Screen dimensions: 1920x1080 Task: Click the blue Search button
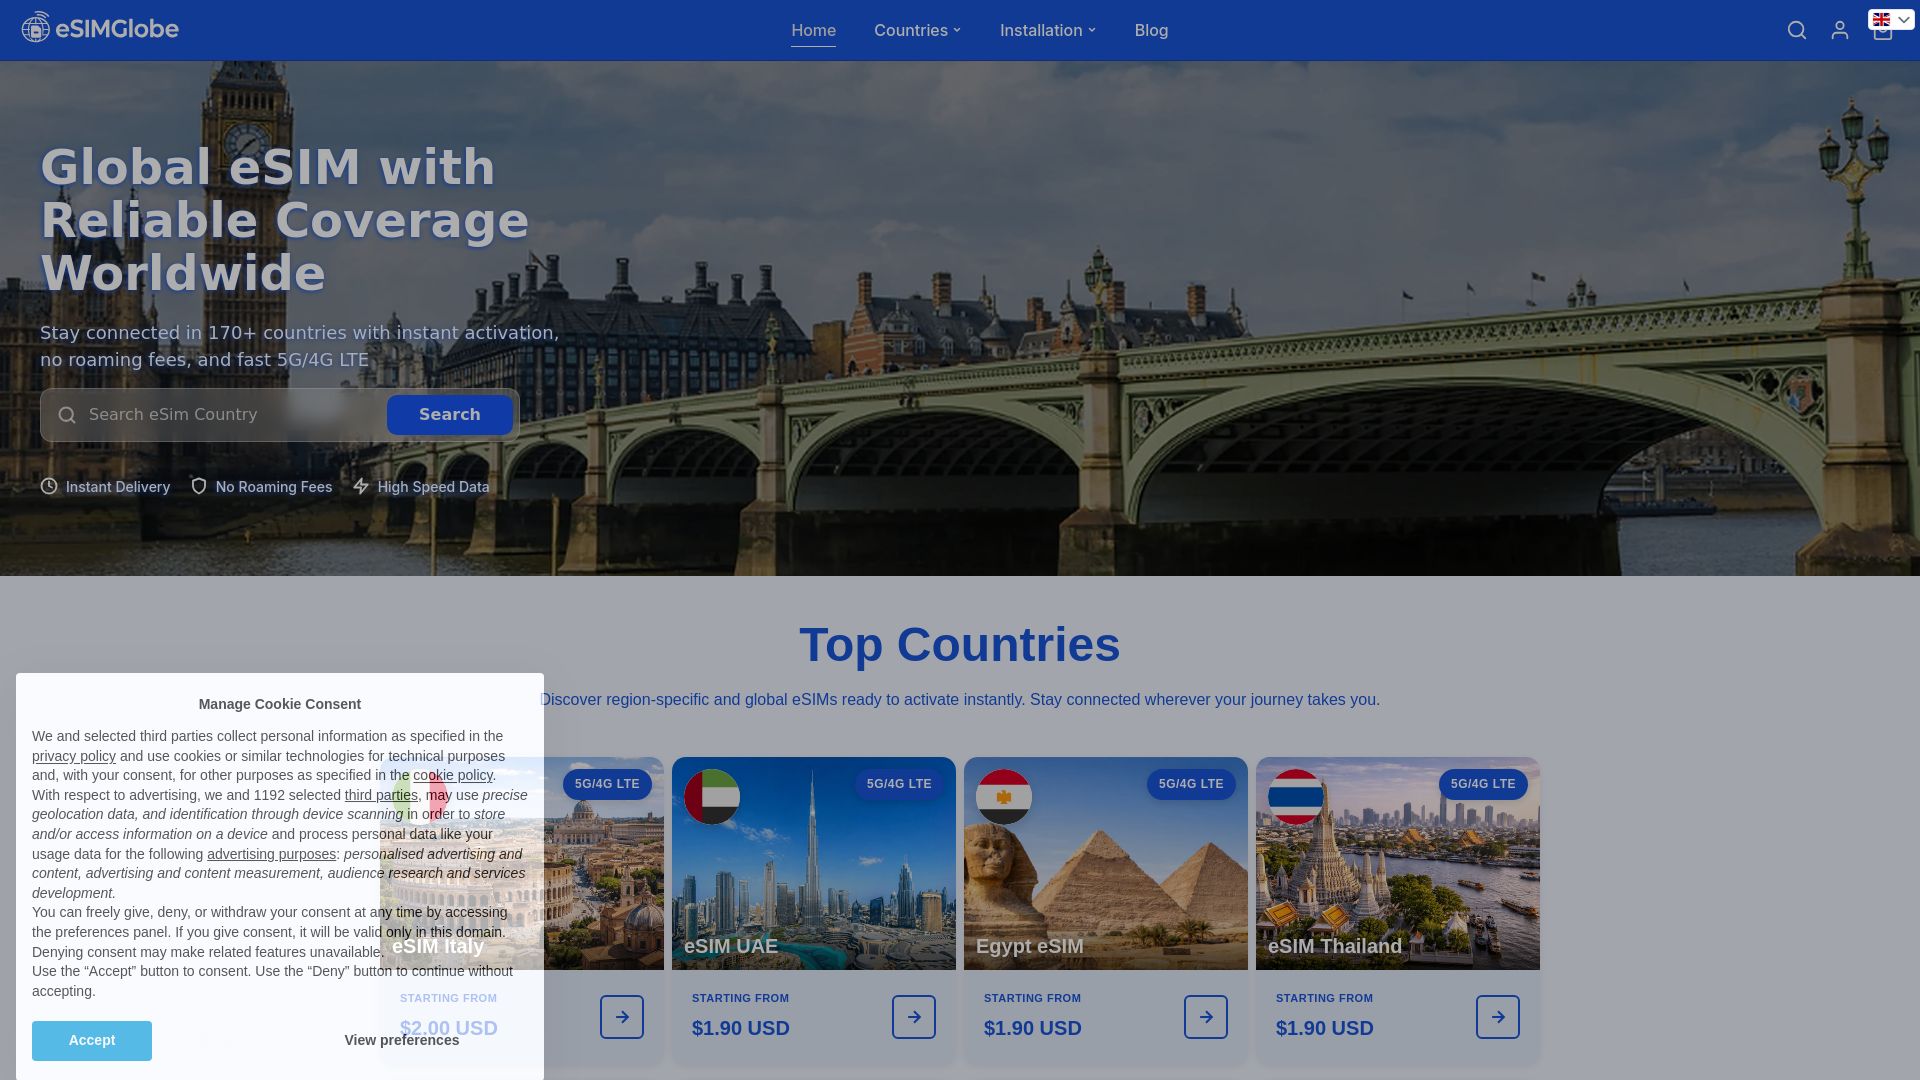pos(450,415)
